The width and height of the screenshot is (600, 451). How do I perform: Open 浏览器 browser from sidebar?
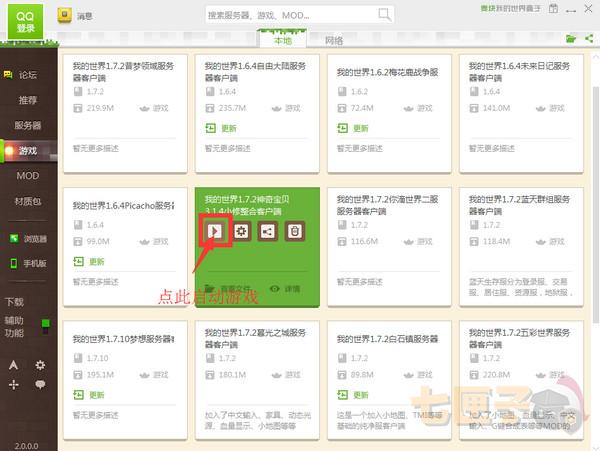(x=28, y=239)
